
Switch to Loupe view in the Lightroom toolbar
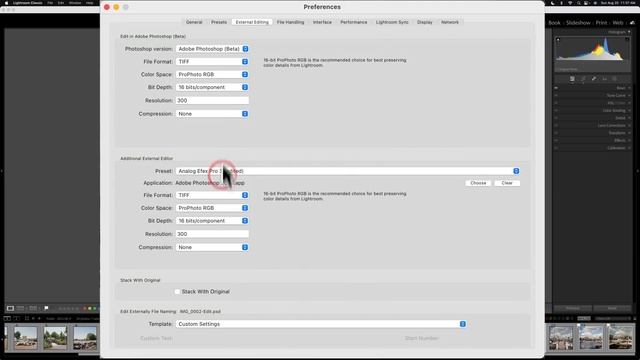[x=11, y=308]
